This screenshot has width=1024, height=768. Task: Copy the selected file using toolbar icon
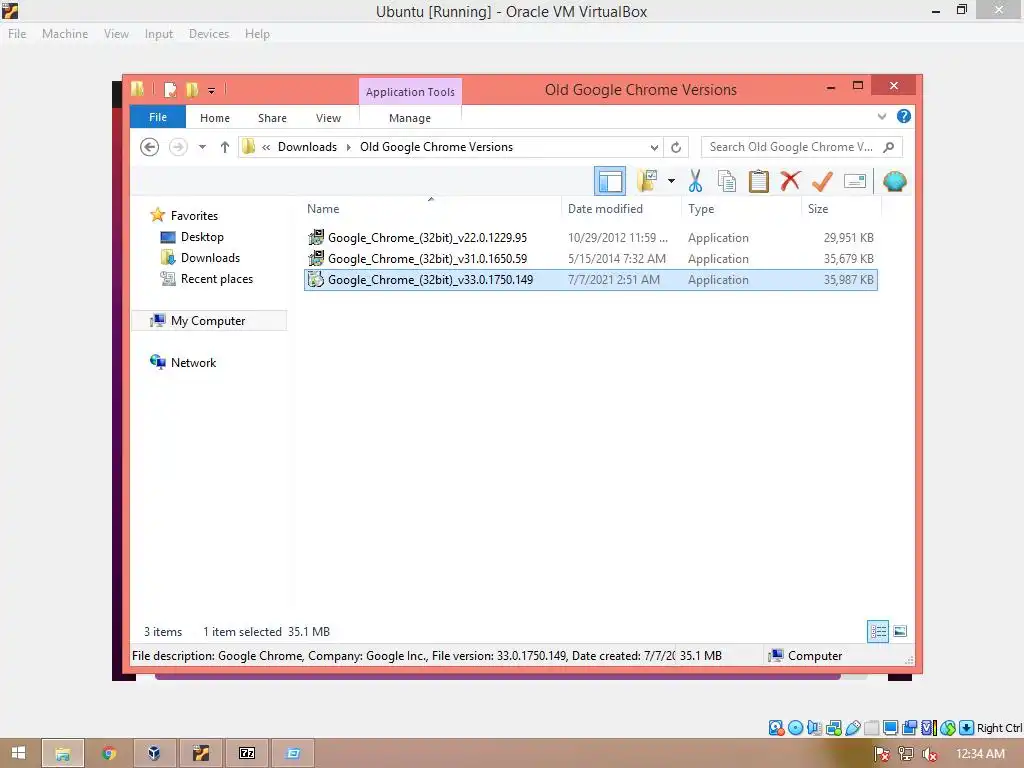coord(726,181)
